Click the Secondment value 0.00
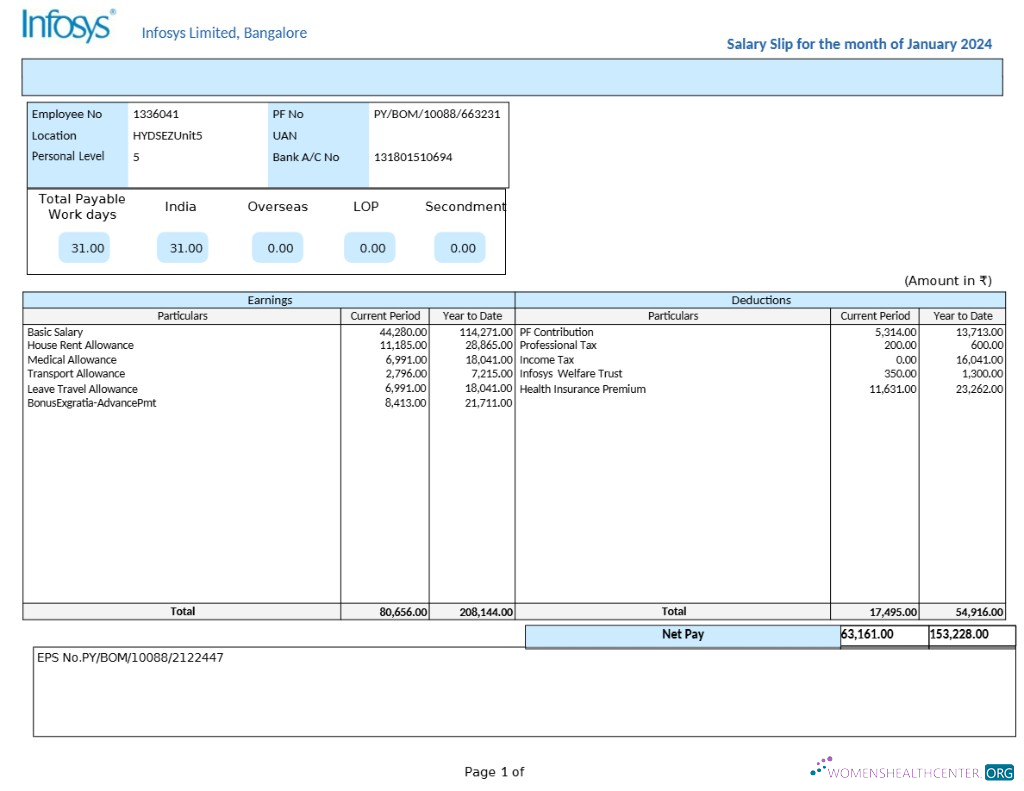Viewport: 1024px width, 791px height. pos(460,247)
